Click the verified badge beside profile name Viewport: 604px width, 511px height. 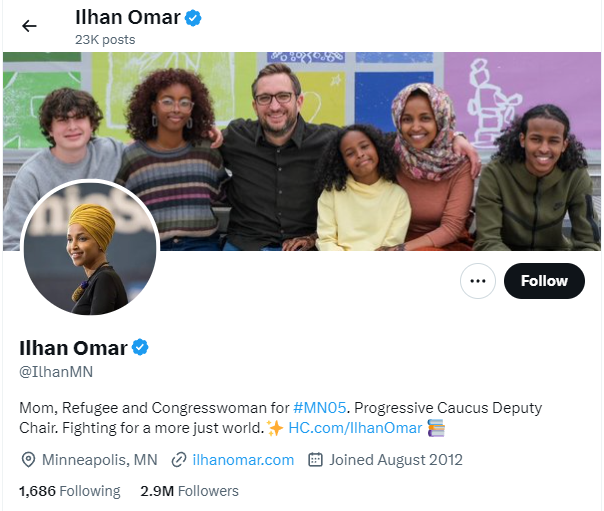pyautogui.click(x=140, y=347)
